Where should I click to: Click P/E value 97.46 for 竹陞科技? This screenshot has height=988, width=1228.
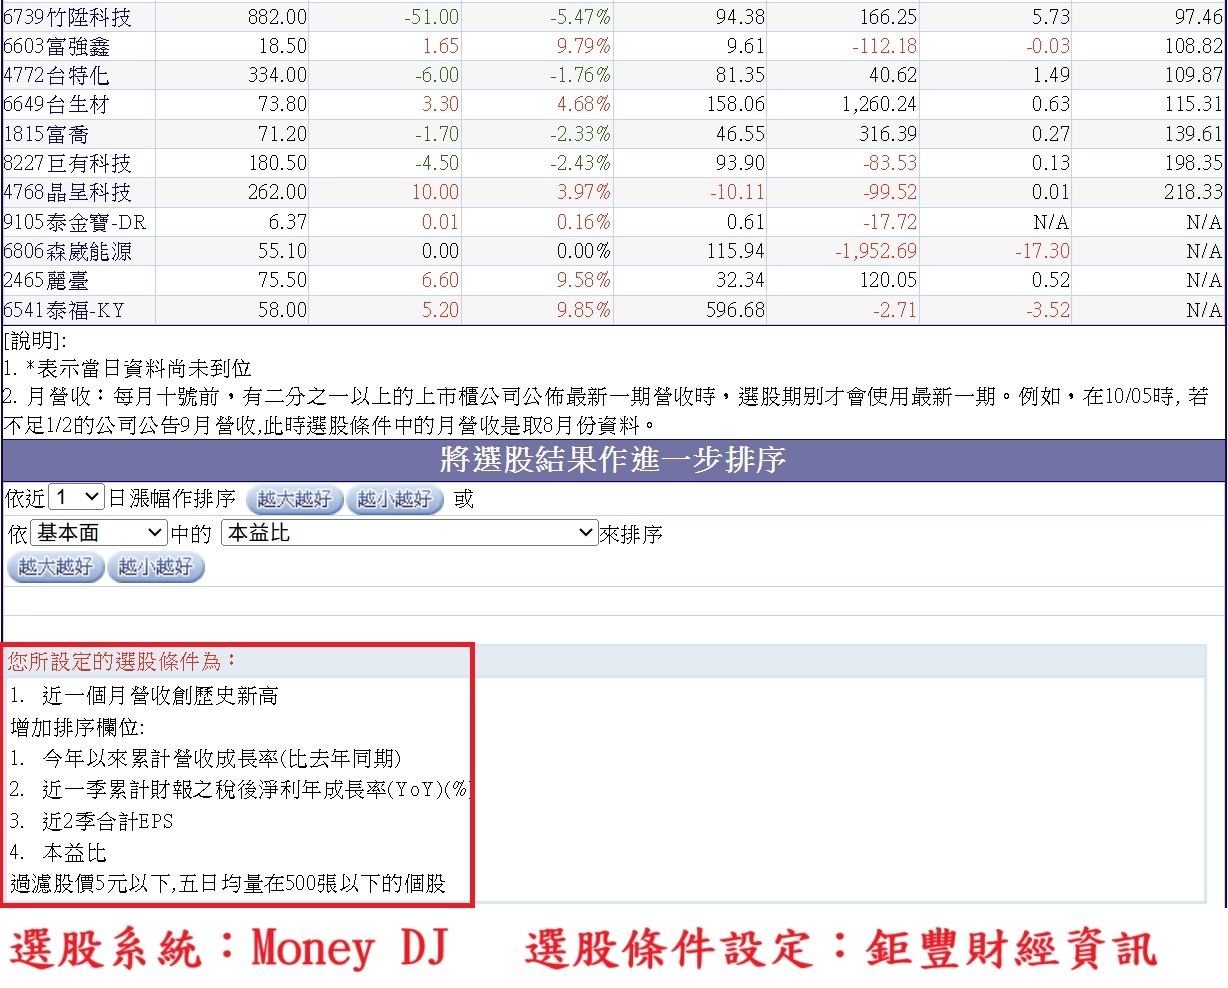pos(1198,17)
